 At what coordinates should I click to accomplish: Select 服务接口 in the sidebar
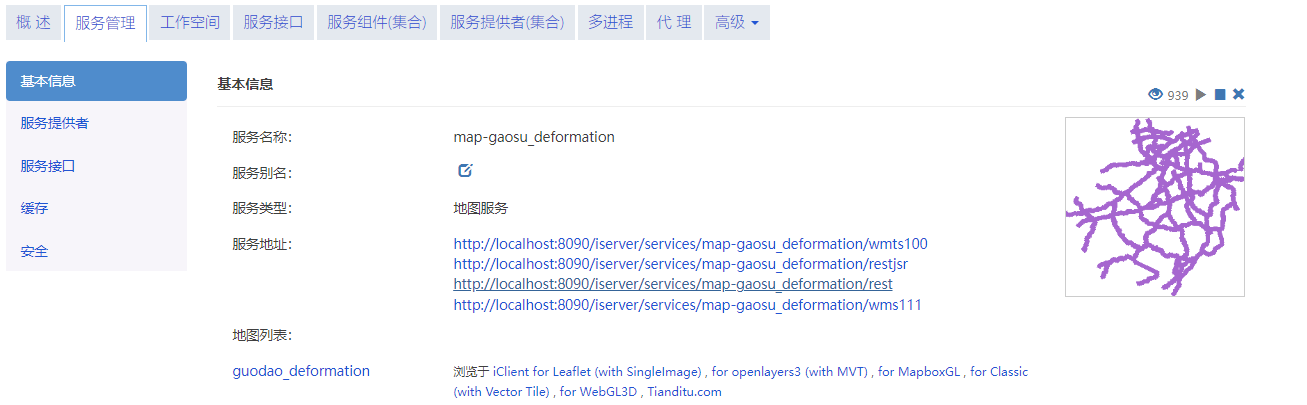point(96,166)
